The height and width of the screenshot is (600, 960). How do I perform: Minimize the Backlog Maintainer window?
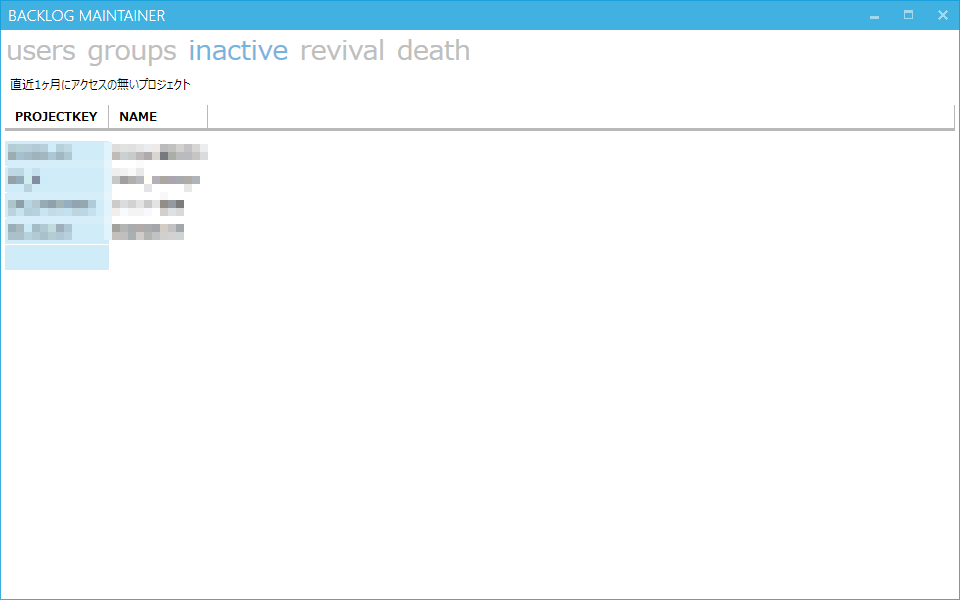(x=874, y=15)
